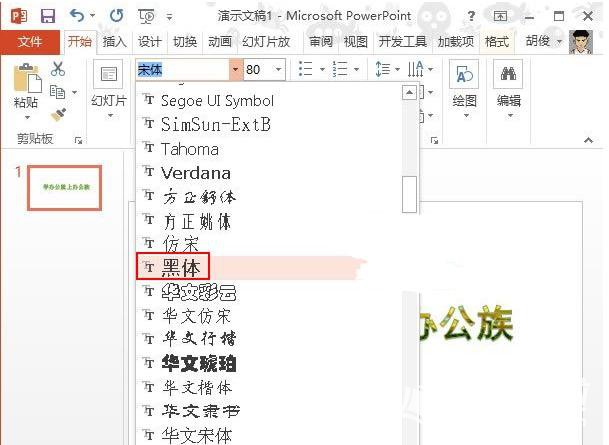Select slide 1 thumbnail in panel
This screenshot has height=445, width=609.
(66, 188)
